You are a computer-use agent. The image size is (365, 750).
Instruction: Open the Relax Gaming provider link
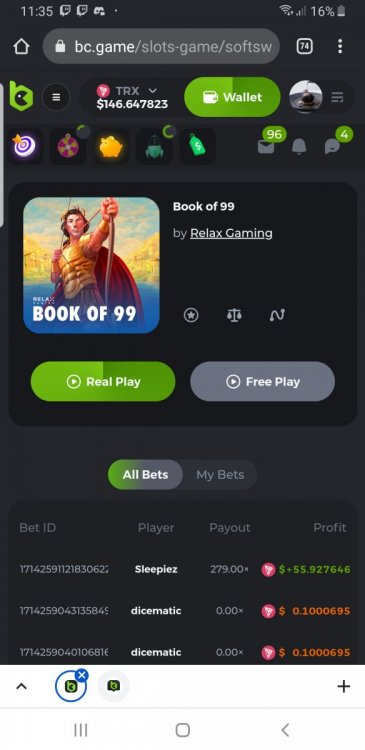pos(232,233)
